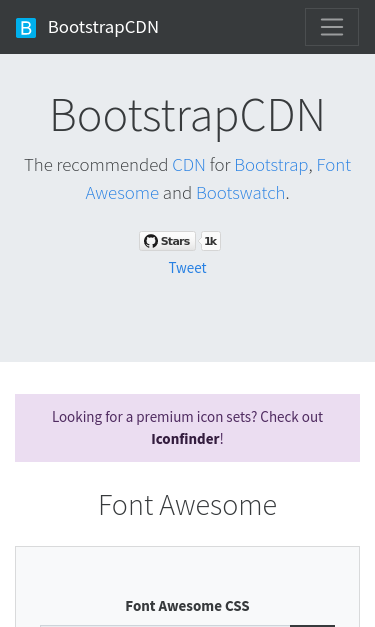The image size is (375, 627).
Task: Click the GitHub octocat icon
Action: 151,241
